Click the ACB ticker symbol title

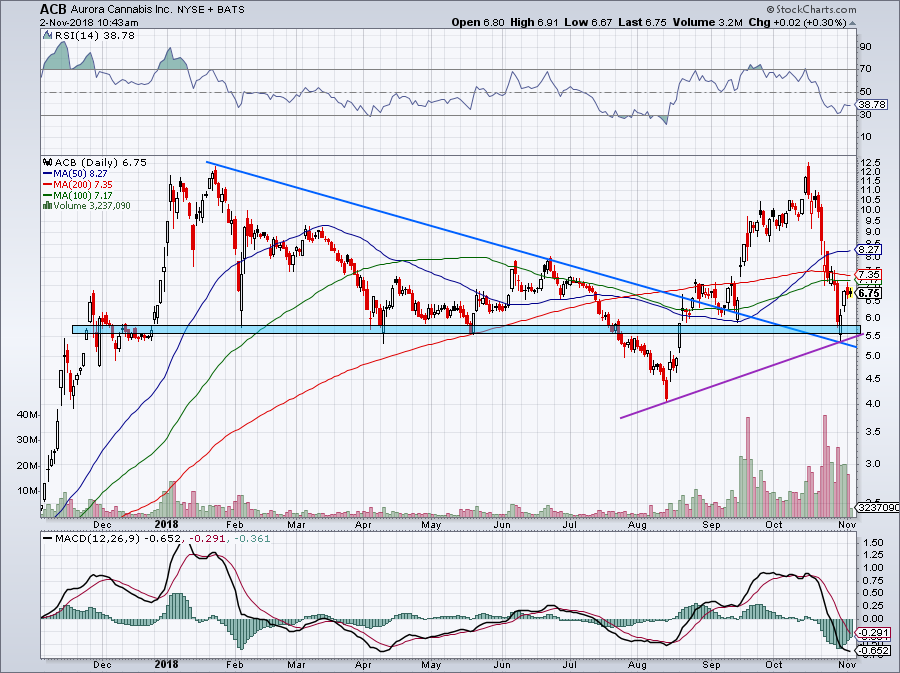54,9
